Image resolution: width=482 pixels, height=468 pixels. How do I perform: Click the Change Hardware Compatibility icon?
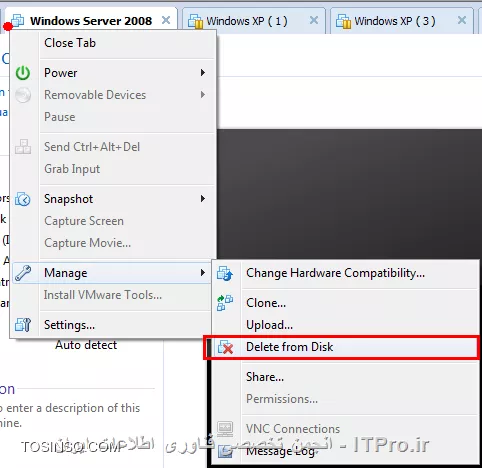(225, 273)
